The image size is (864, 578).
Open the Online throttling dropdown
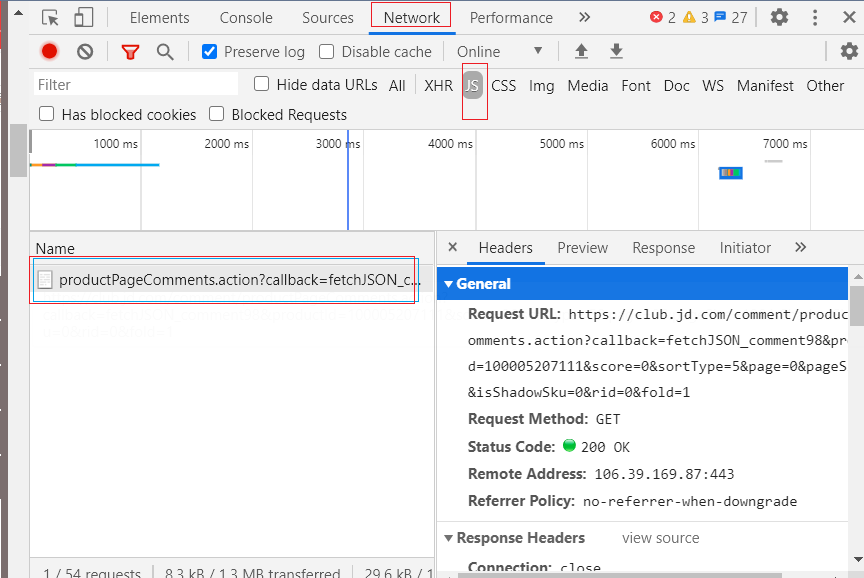[x=500, y=52]
